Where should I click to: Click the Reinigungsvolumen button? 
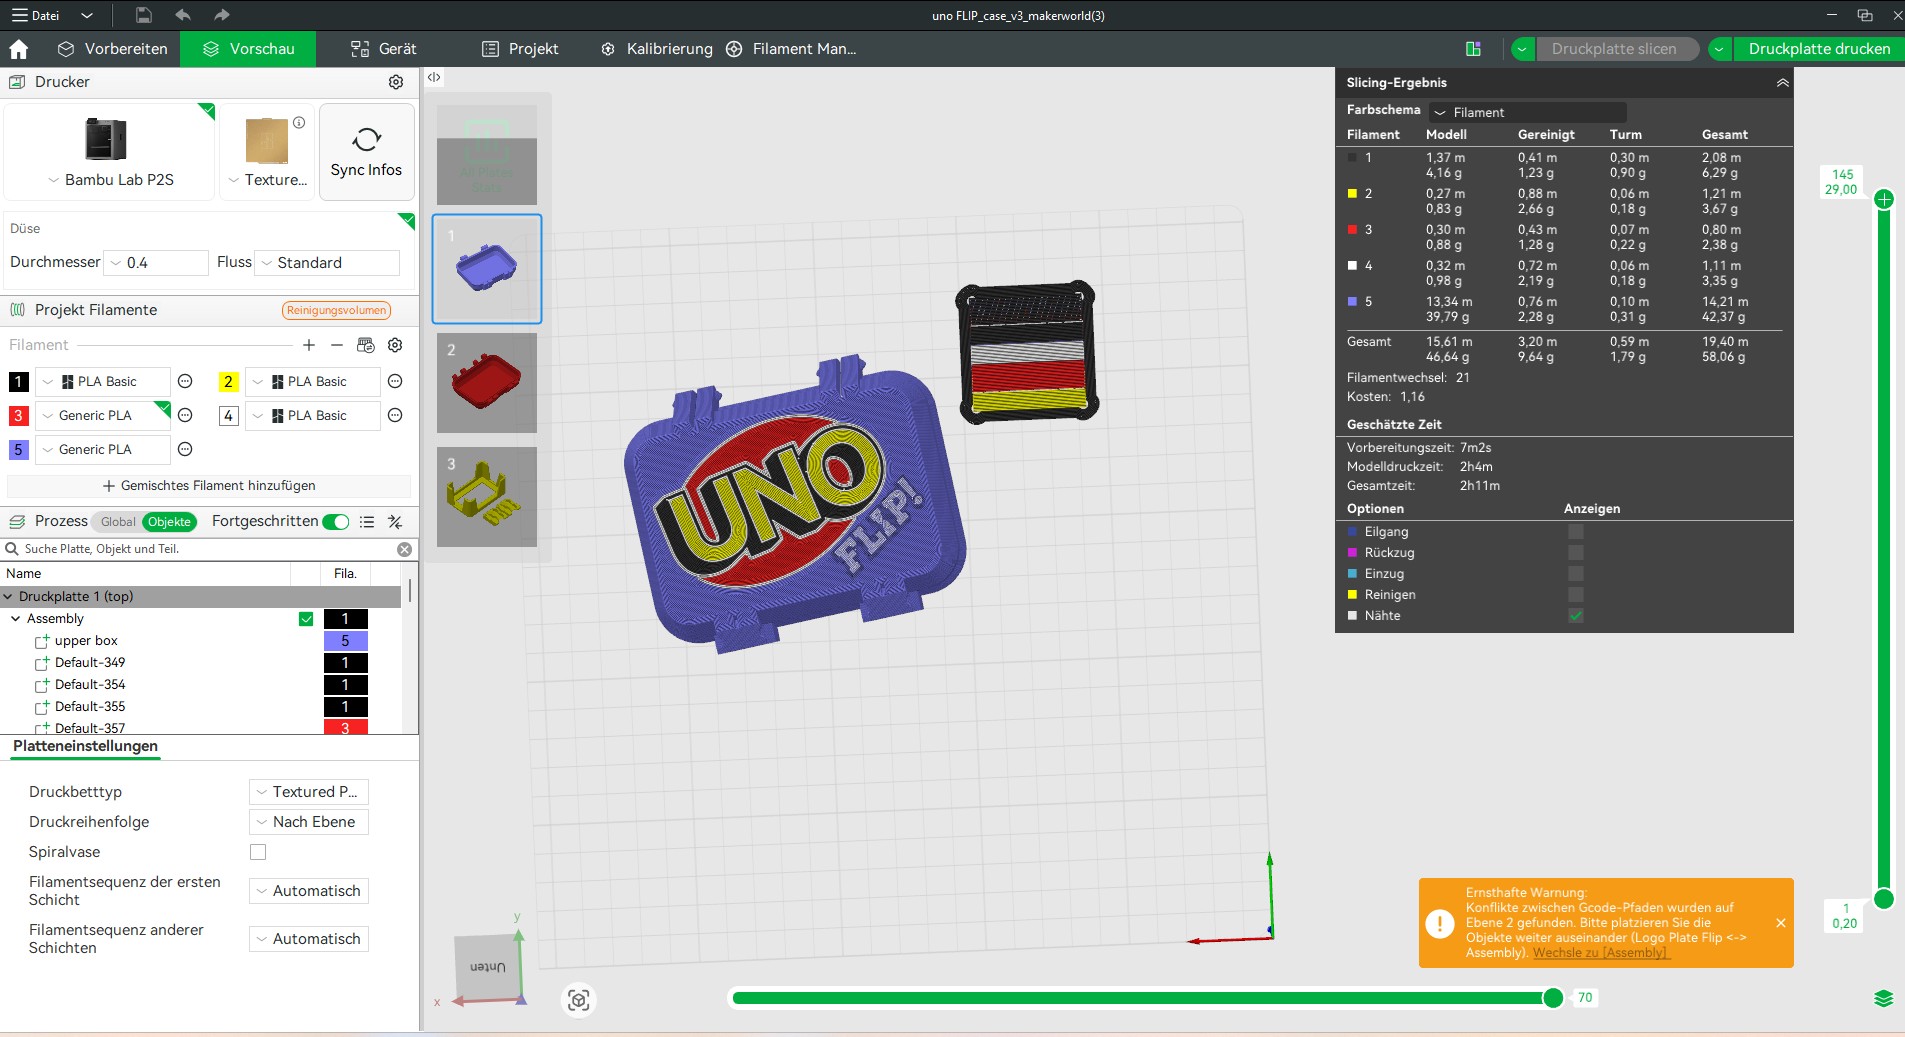(x=336, y=311)
